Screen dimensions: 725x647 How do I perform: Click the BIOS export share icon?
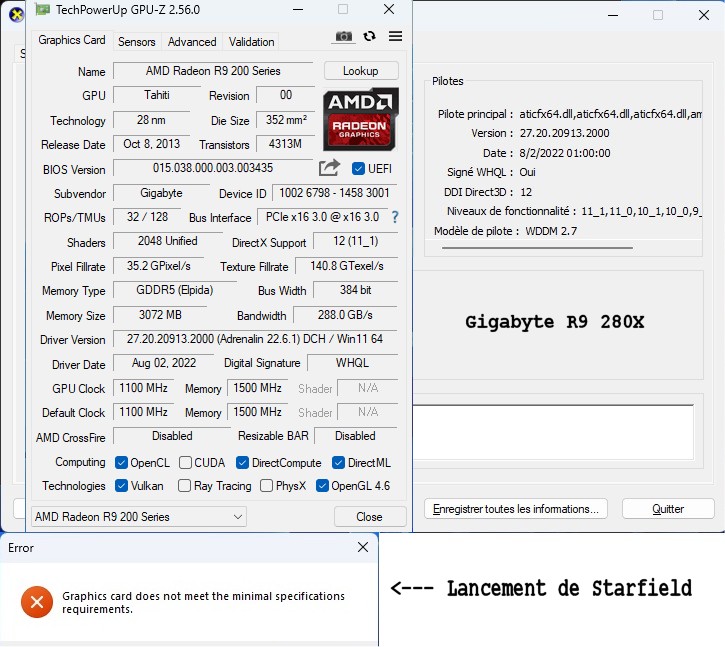click(x=329, y=167)
